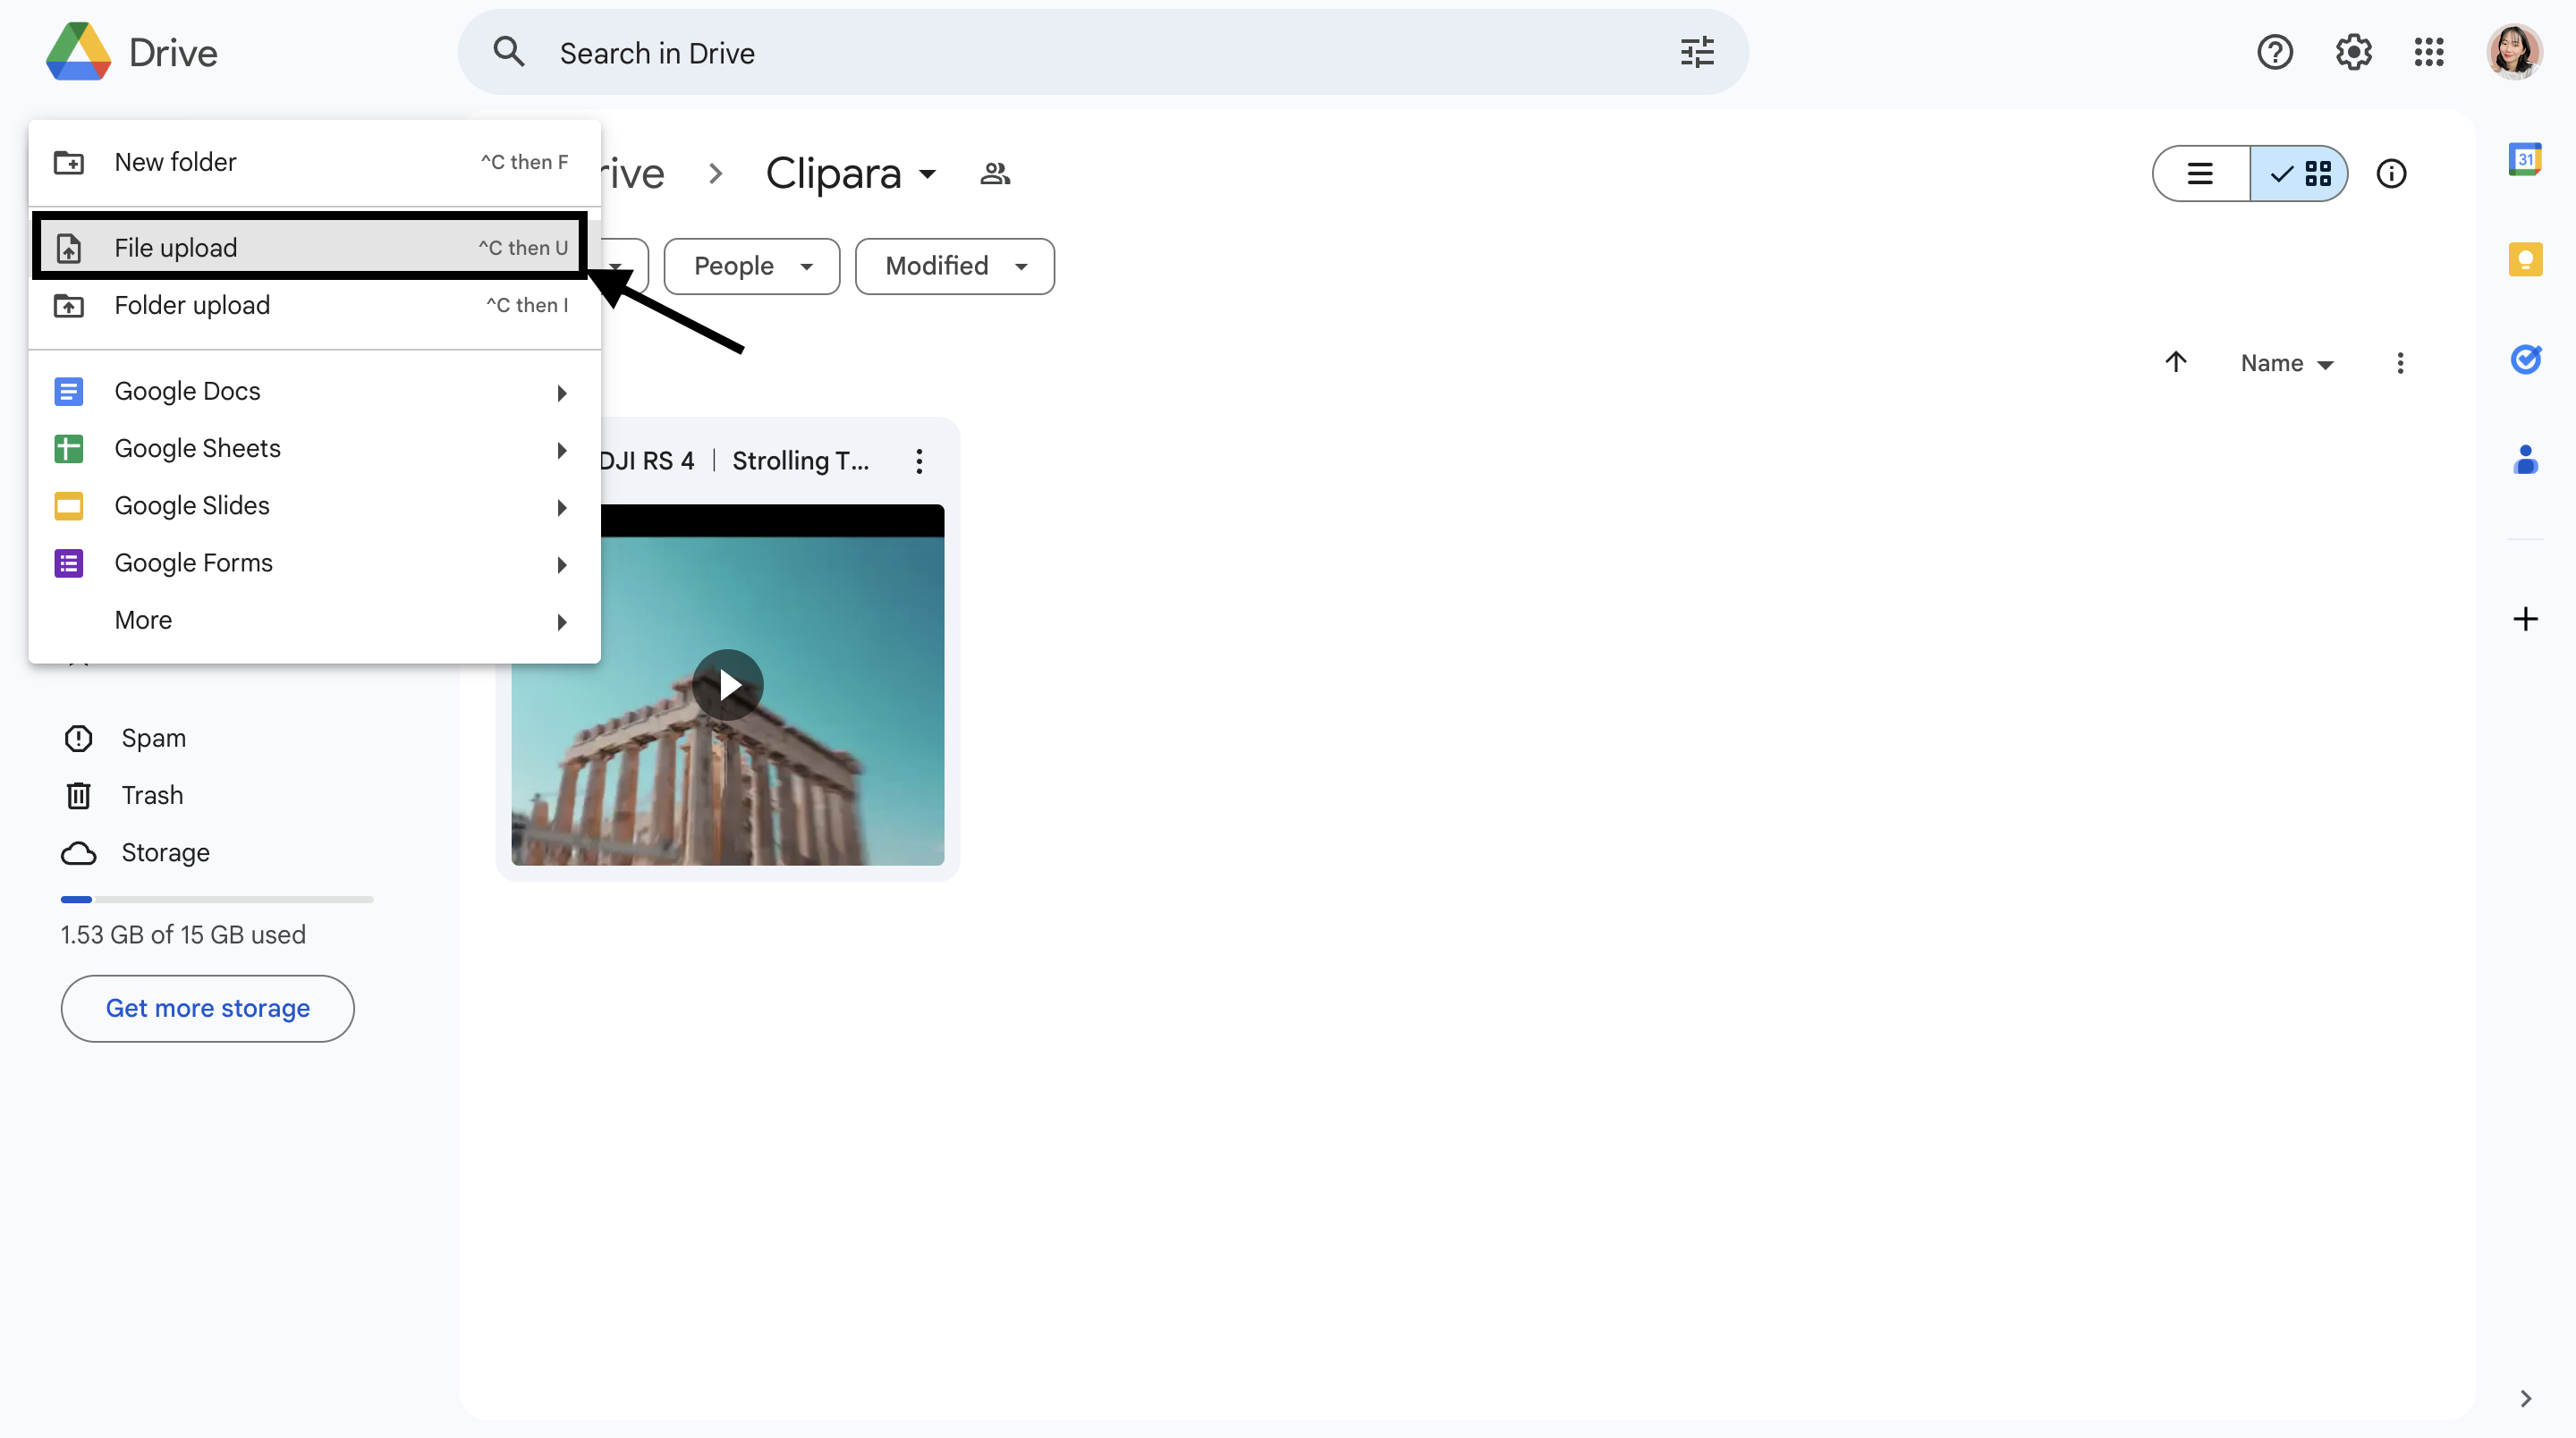Expand Google Docs submenu arrow
This screenshot has height=1438, width=2576.
point(562,392)
